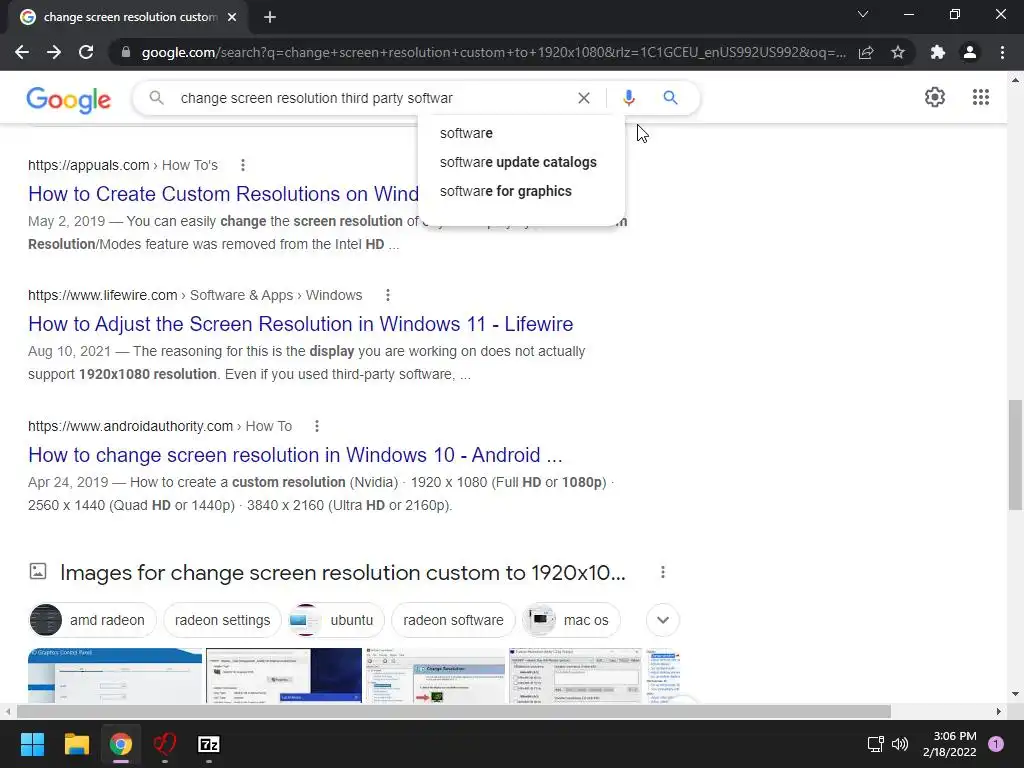Select 'software update catalogs' suggestion
Image resolution: width=1024 pixels, height=768 pixels.
click(x=520, y=162)
